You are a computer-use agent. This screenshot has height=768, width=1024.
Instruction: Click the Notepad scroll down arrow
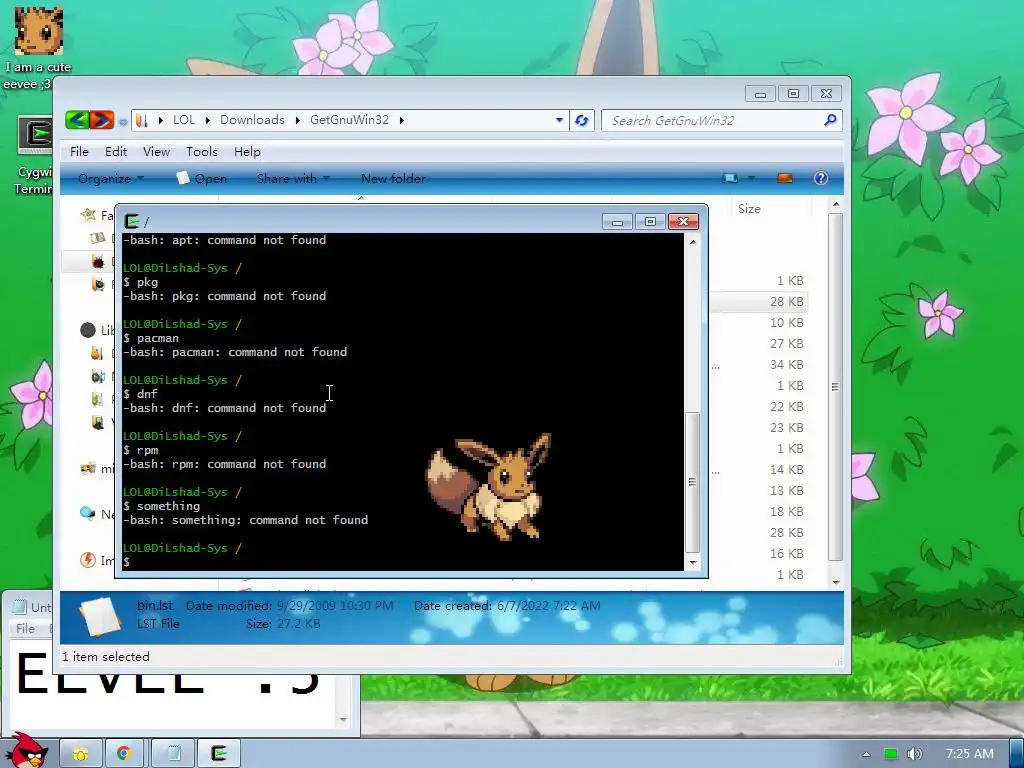pyautogui.click(x=343, y=720)
